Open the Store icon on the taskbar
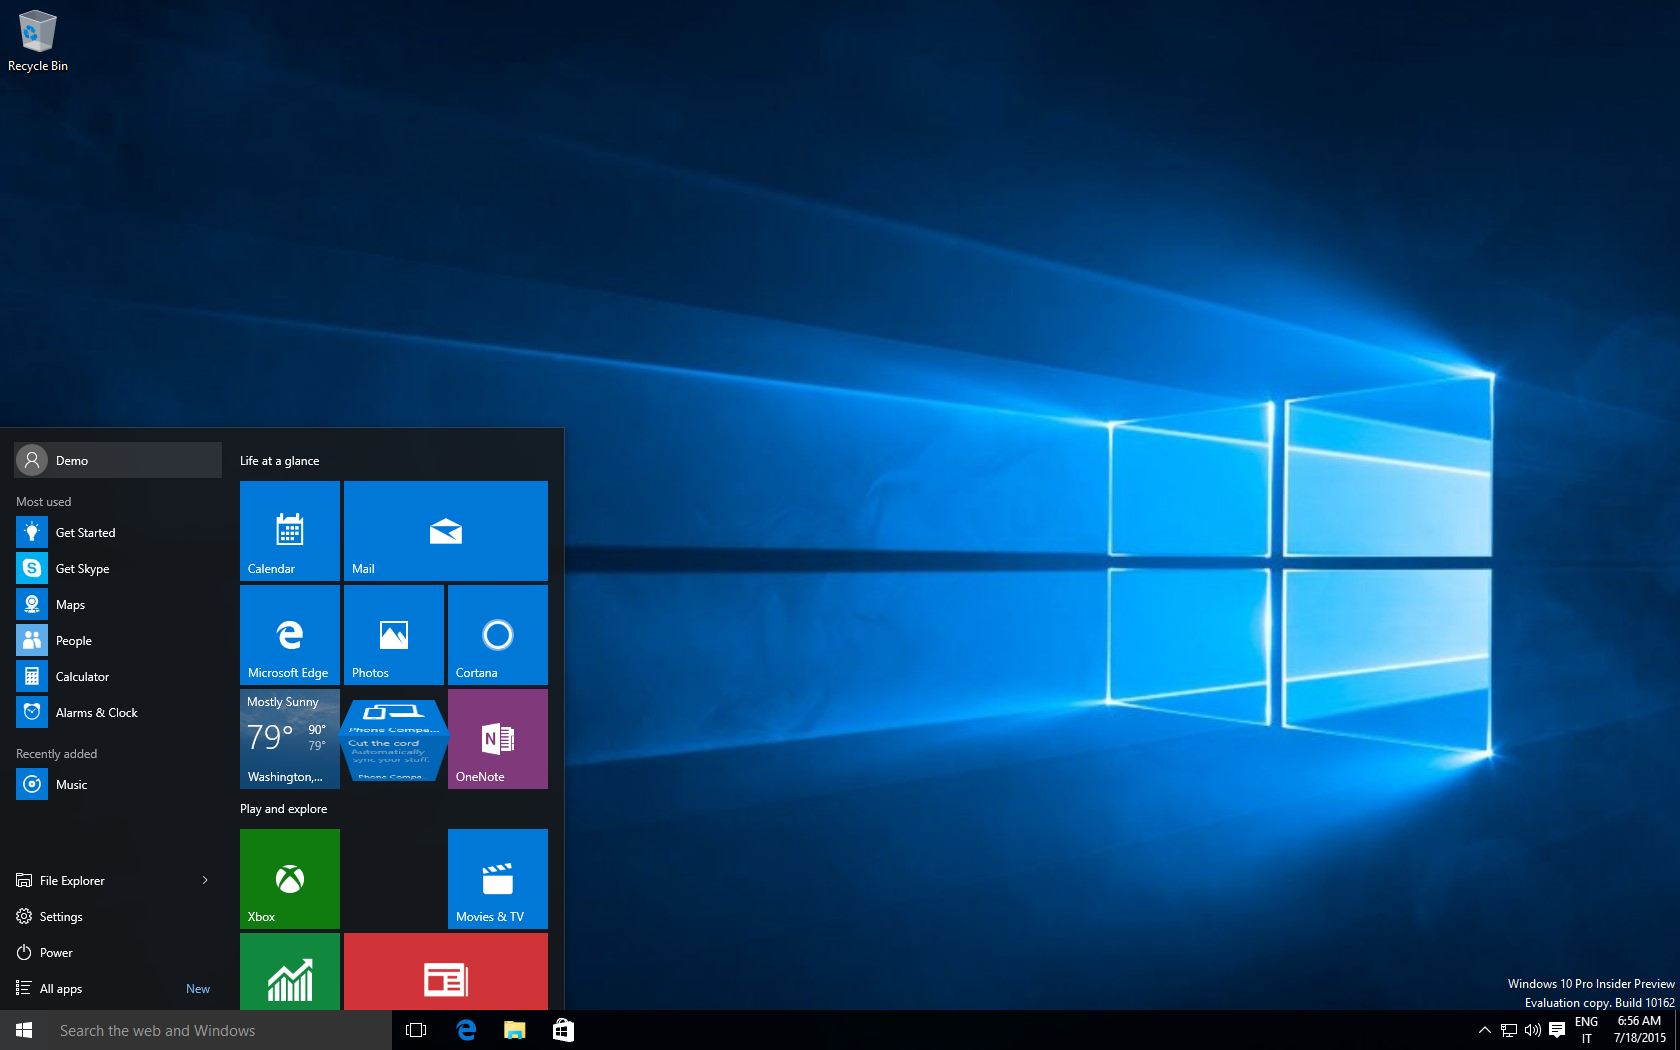 [x=563, y=1030]
